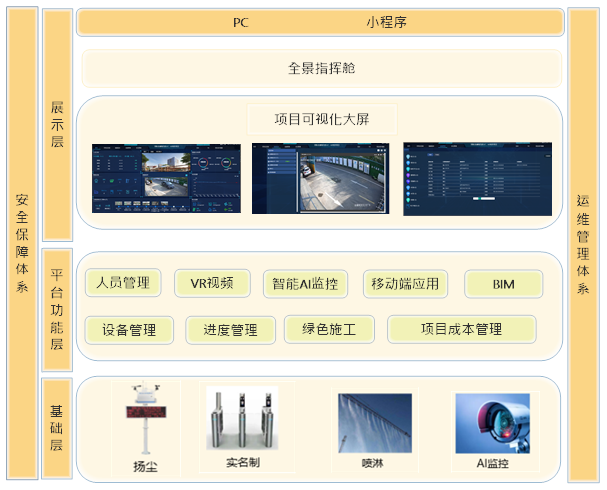Open the 人员管理 module
Screen dimensions: 607x490
(123, 283)
